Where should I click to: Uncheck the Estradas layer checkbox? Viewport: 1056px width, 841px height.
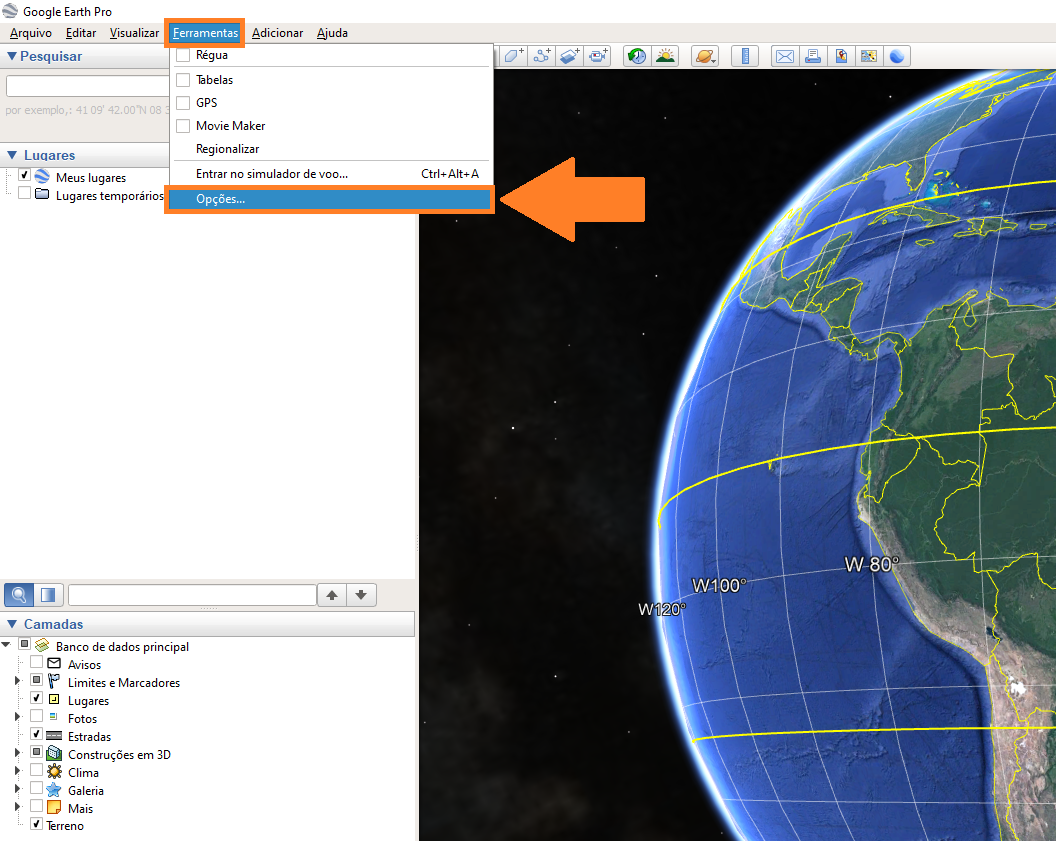click(x=37, y=736)
